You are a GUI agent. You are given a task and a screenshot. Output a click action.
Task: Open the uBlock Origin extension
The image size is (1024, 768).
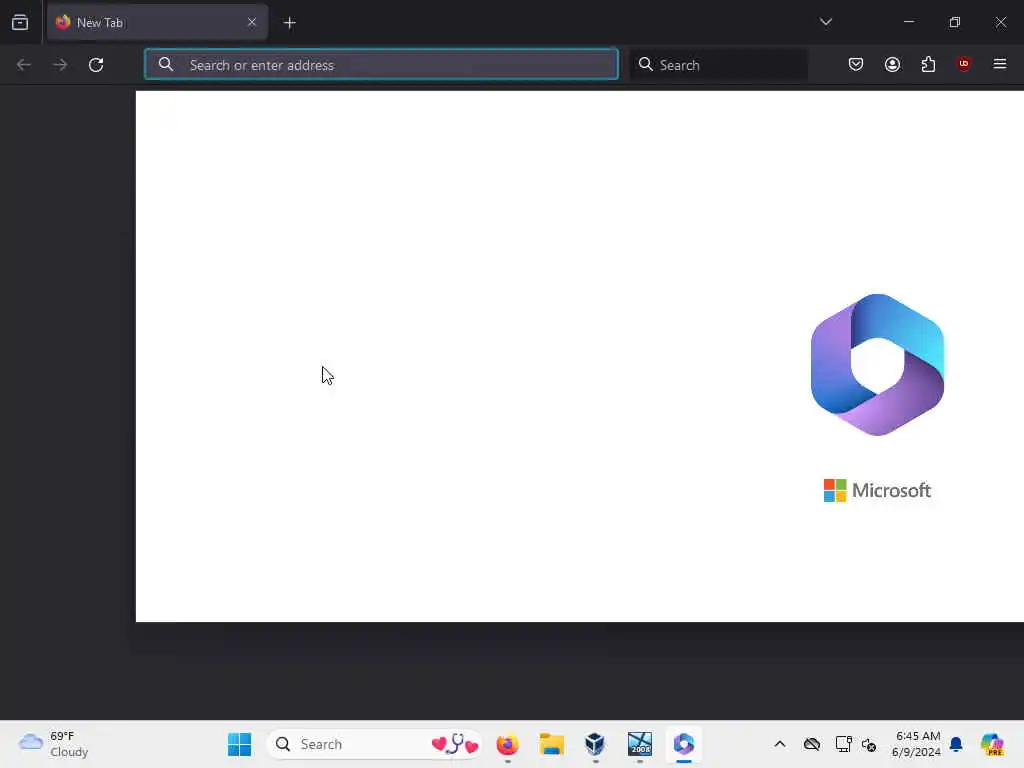point(963,63)
